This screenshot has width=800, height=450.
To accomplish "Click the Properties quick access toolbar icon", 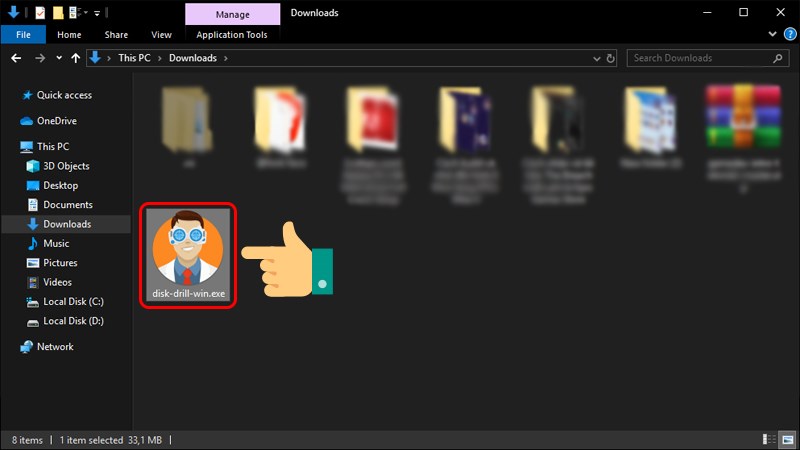I will (39, 13).
